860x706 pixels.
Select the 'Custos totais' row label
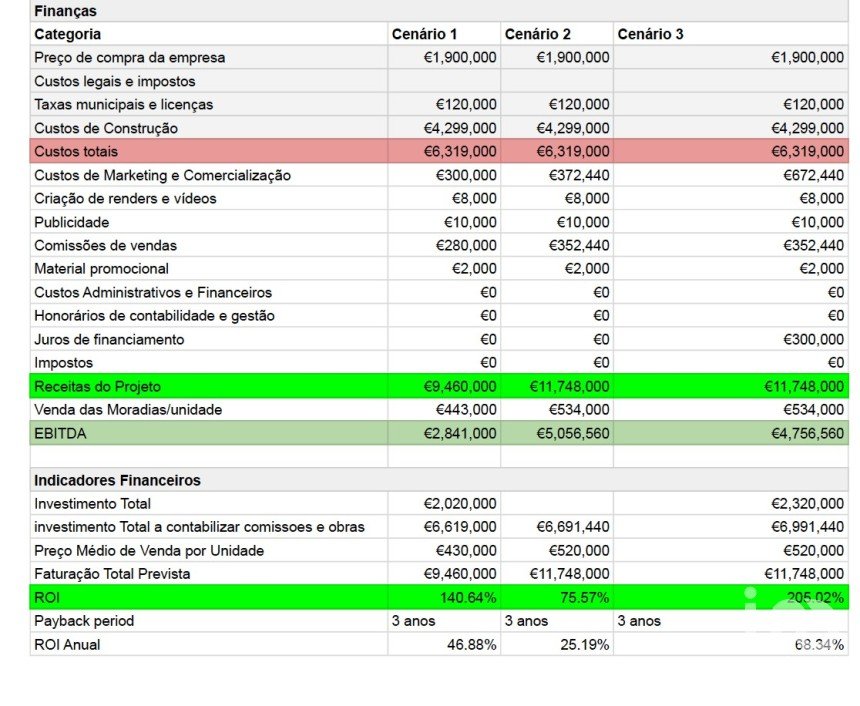tap(76, 151)
